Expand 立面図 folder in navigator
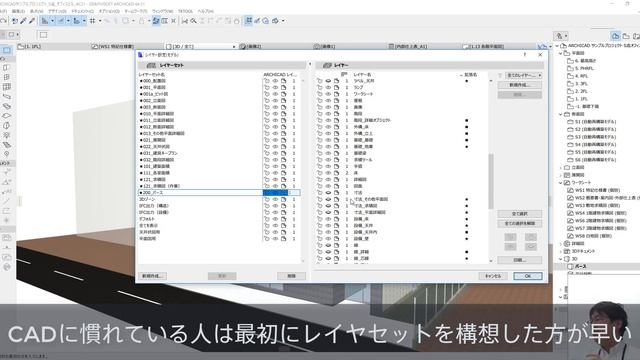This screenshot has width=640, height=360. [x=561, y=167]
